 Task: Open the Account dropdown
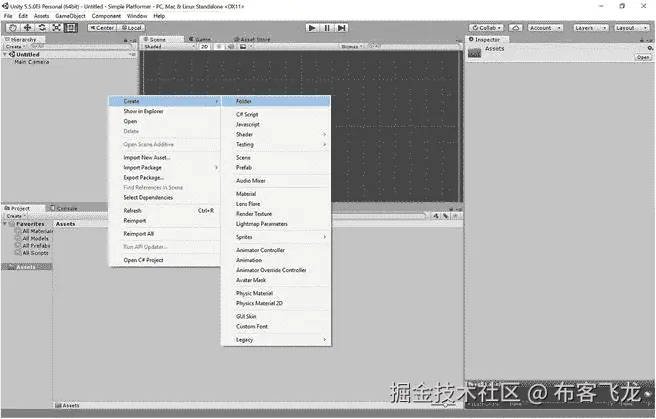pyautogui.click(x=545, y=28)
